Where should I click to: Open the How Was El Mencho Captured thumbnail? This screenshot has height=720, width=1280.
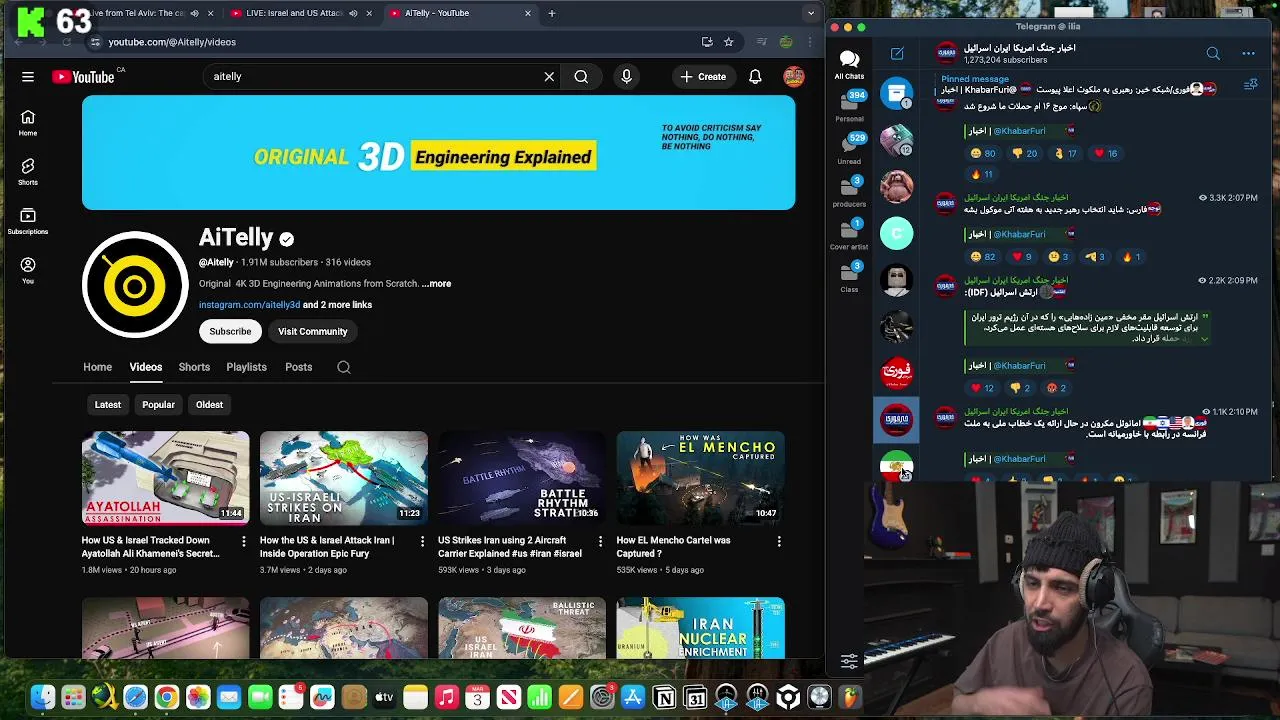click(x=701, y=477)
